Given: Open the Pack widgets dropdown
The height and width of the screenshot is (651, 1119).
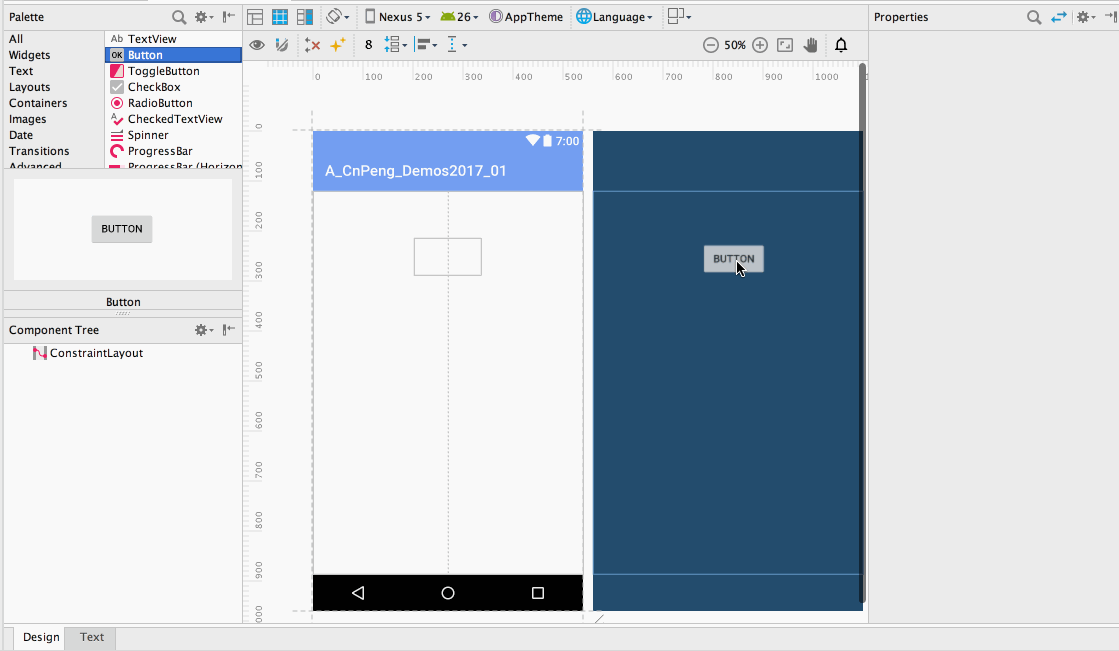Looking at the screenshot, I should tap(395, 45).
